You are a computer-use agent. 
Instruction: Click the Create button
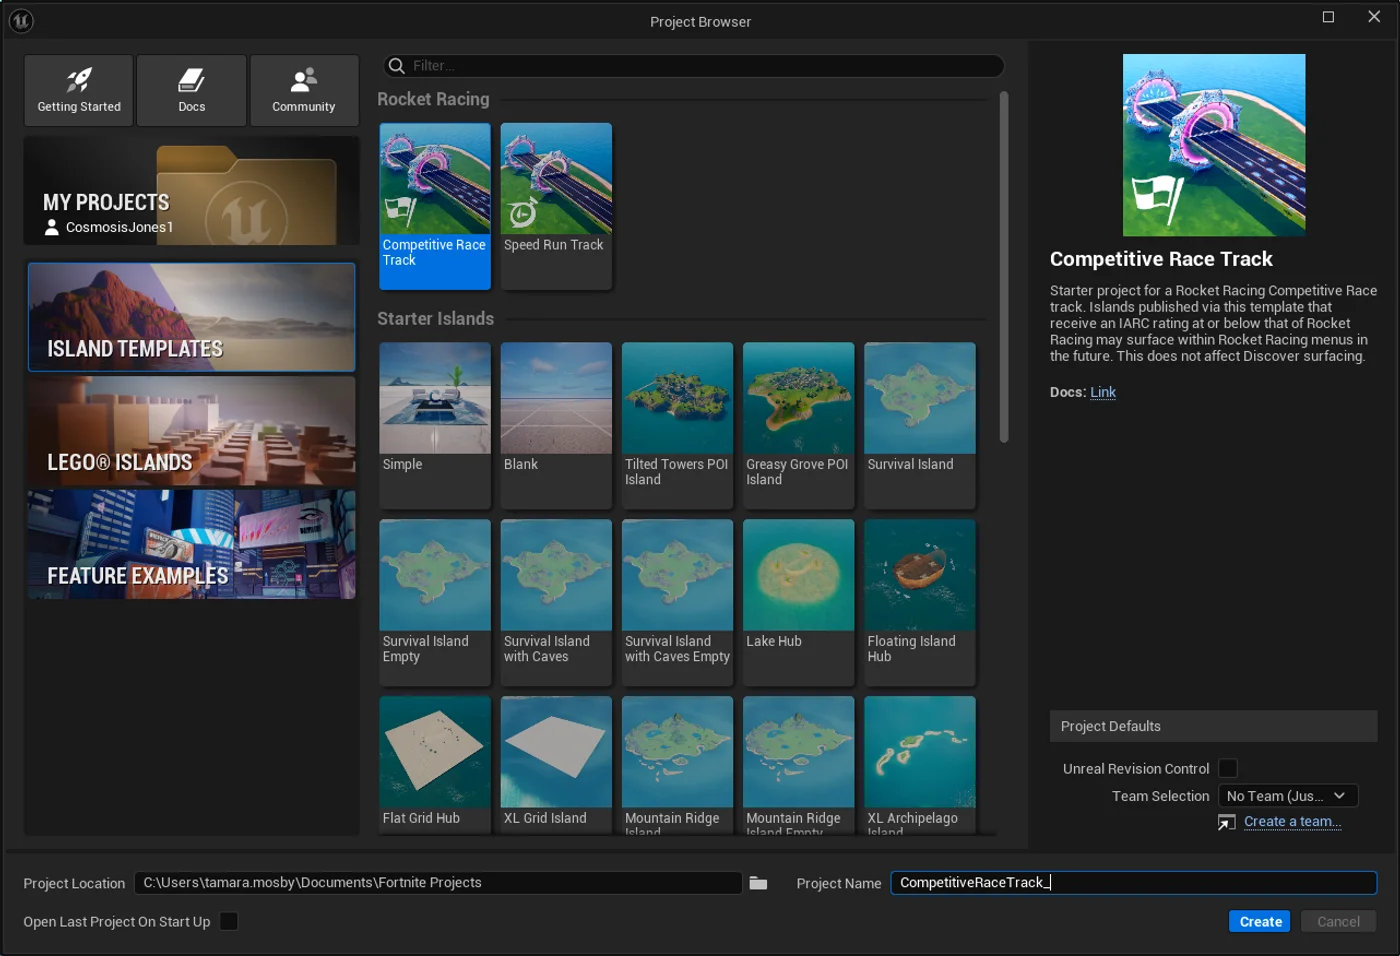click(x=1260, y=922)
